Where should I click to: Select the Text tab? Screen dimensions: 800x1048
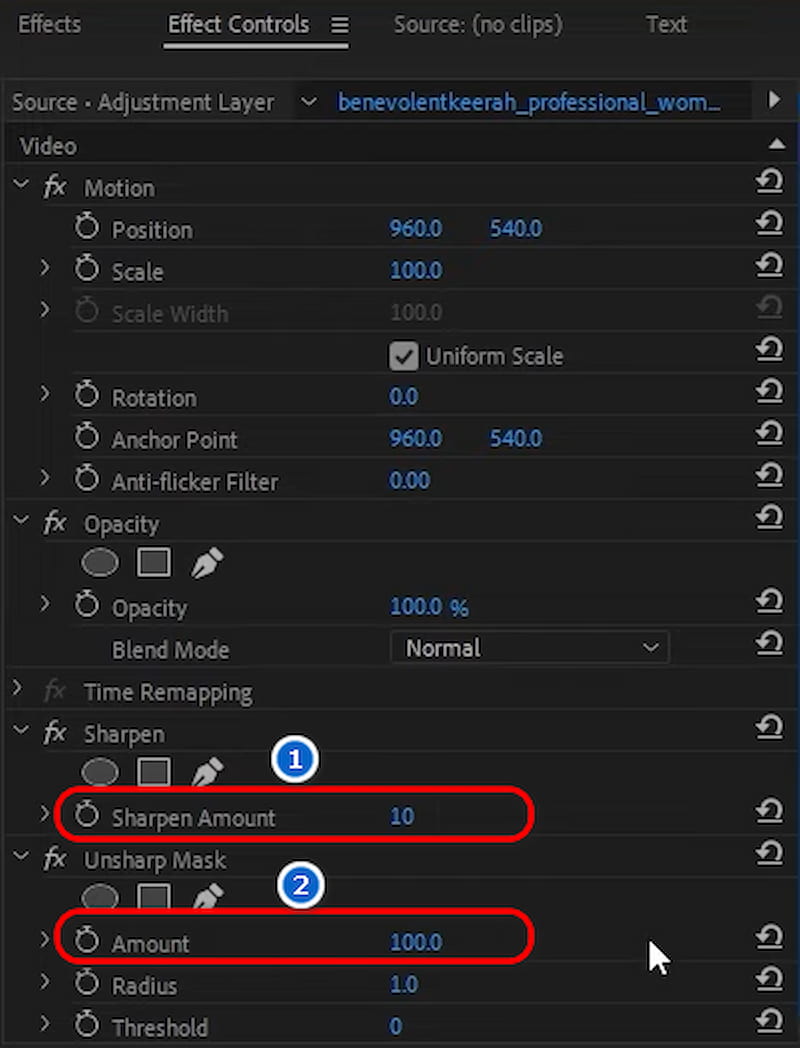pyautogui.click(x=666, y=24)
